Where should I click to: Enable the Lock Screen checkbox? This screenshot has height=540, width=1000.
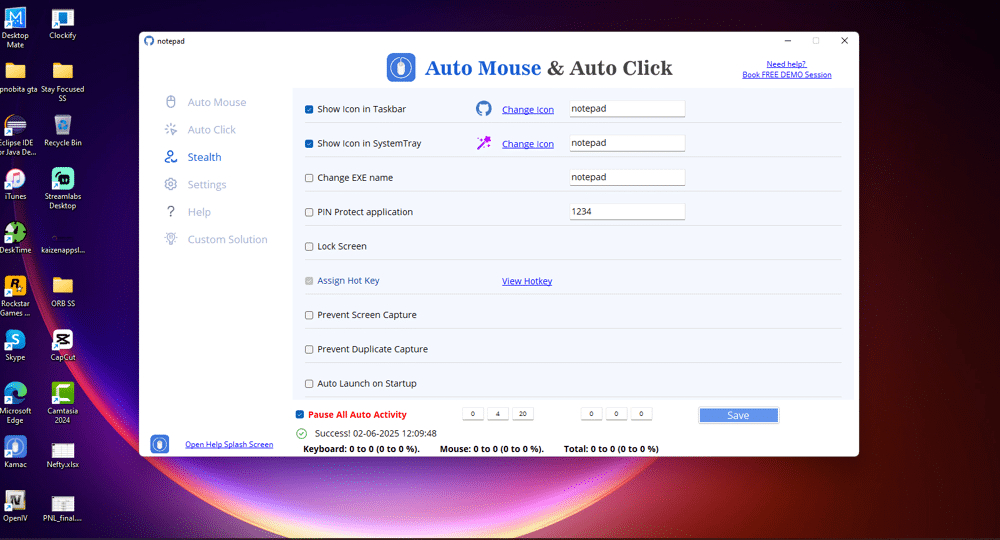tap(309, 246)
